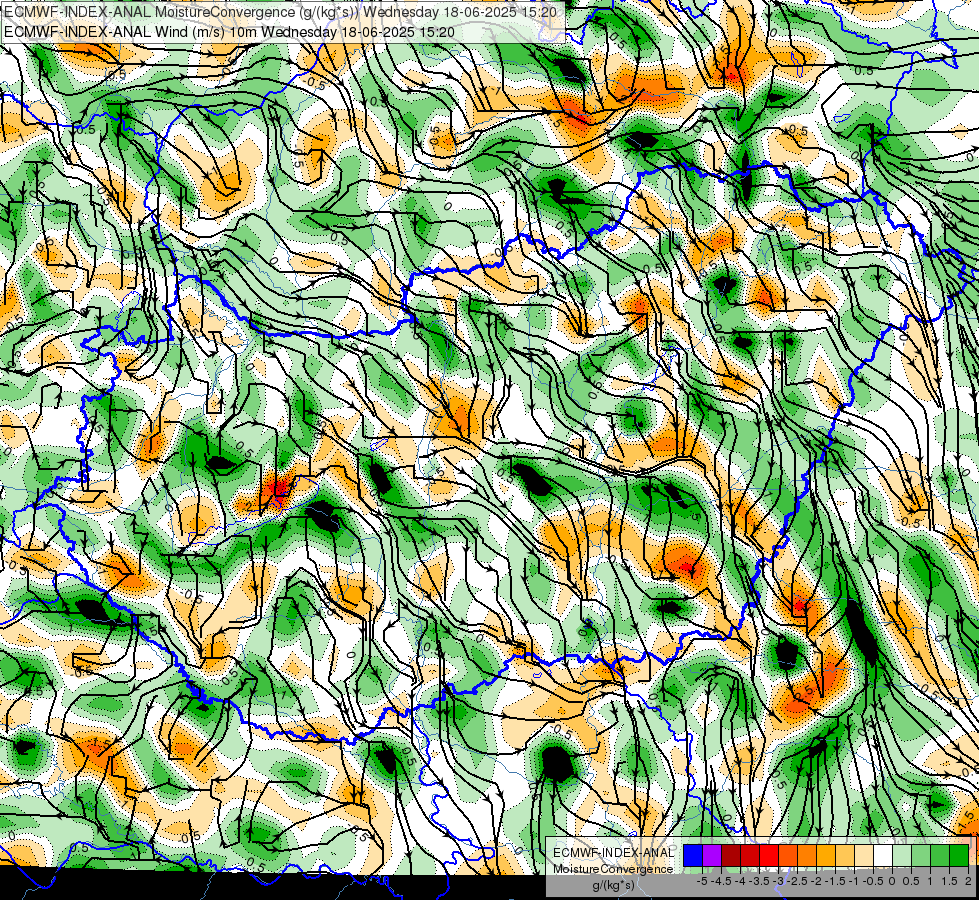Click the palest green legend swatch
Viewport: 979px width, 900px height.
click(902, 856)
